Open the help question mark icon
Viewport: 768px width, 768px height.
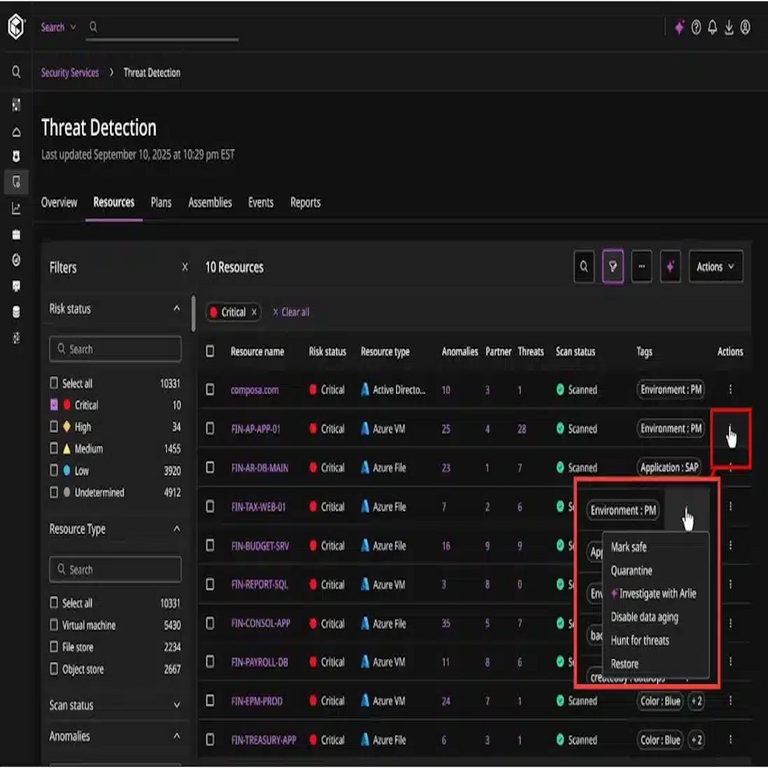tap(696, 28)
